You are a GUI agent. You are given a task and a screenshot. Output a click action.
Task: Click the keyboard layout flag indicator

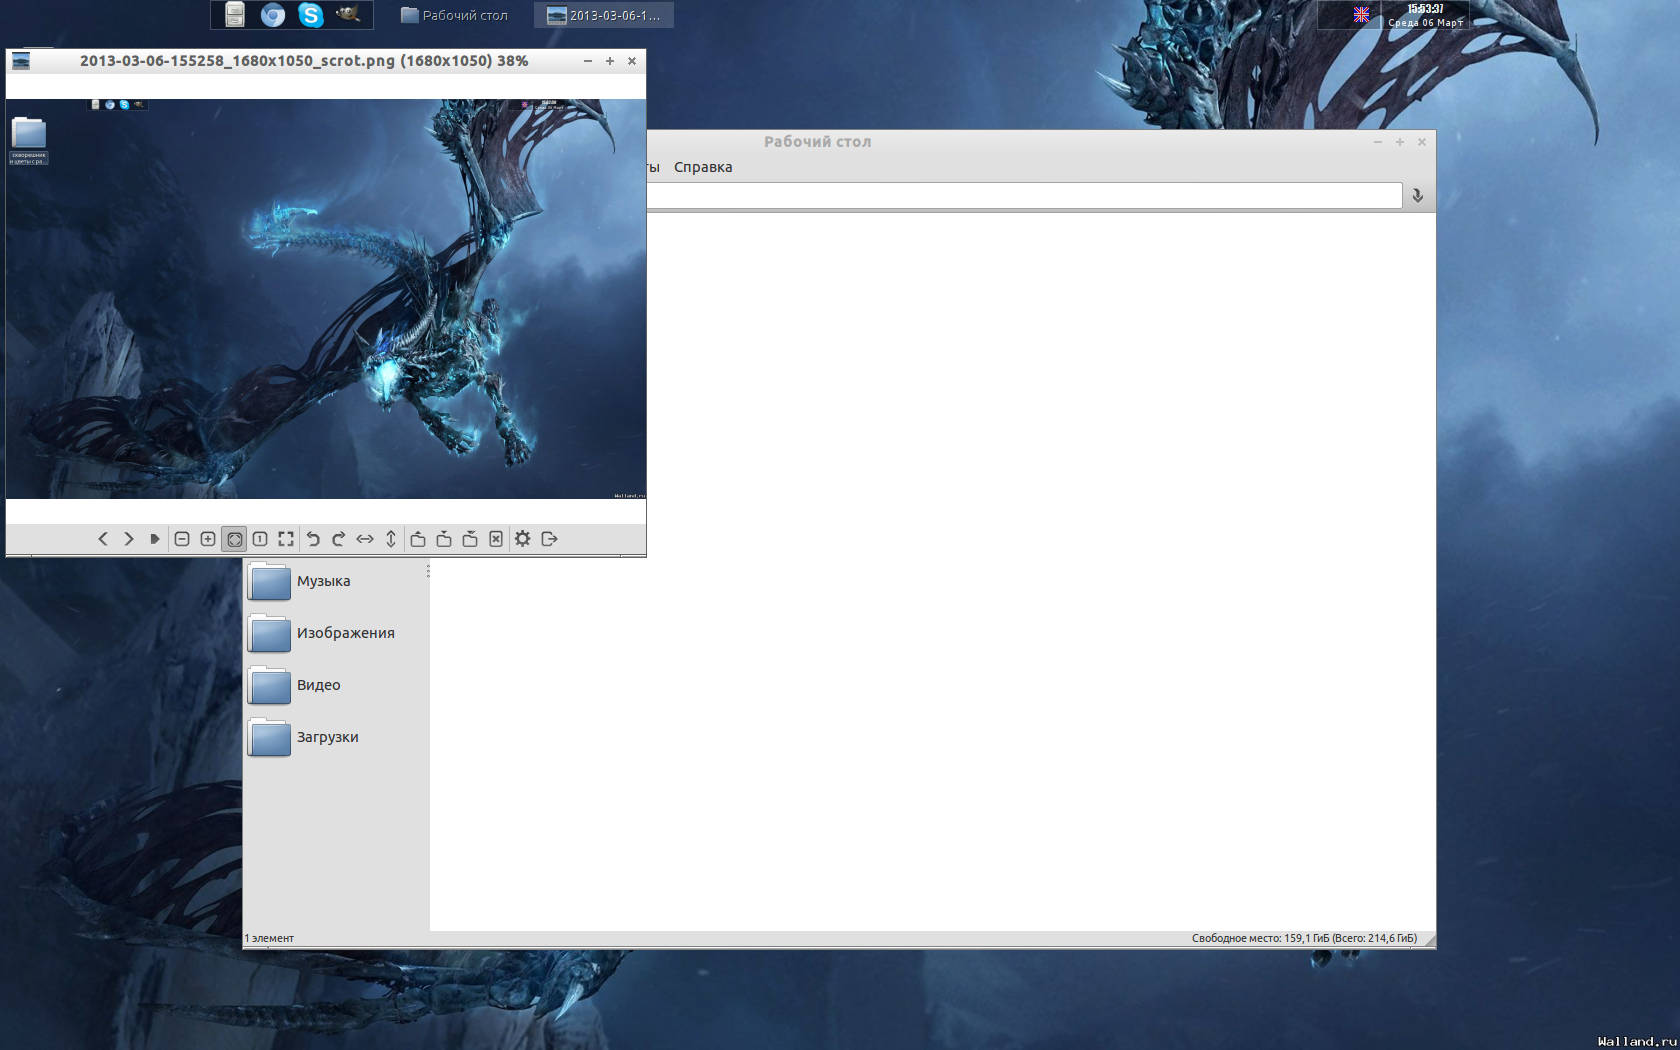point(1361,14)
